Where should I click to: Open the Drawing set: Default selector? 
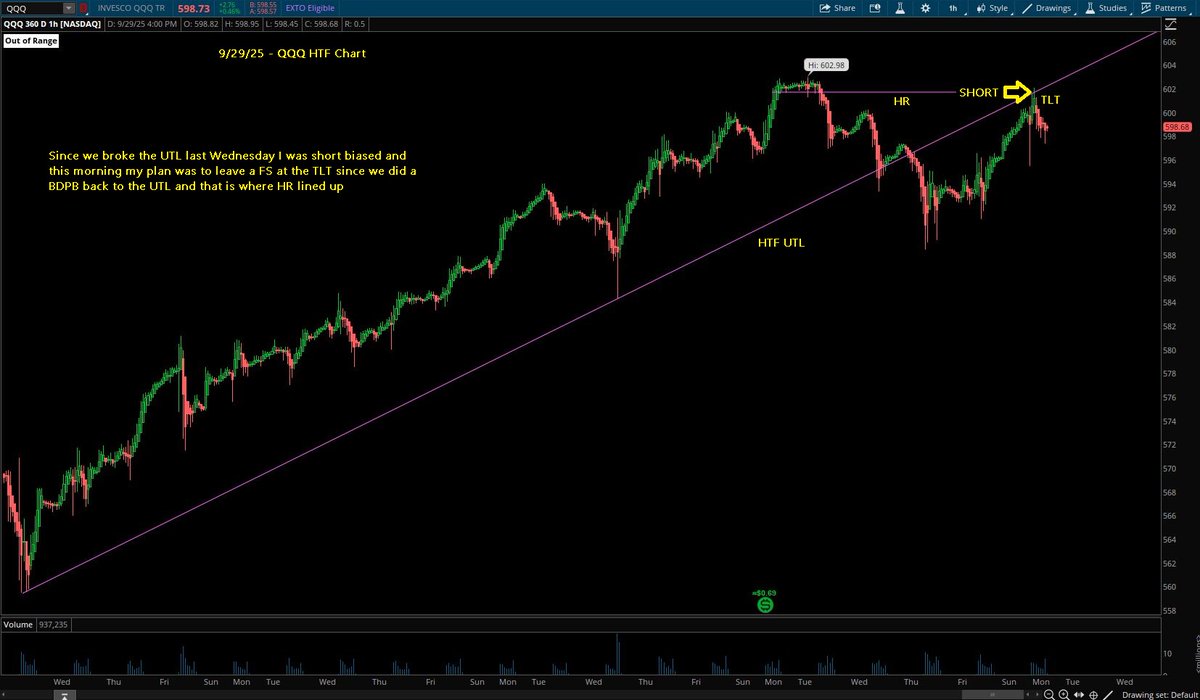click(1160, 694)
